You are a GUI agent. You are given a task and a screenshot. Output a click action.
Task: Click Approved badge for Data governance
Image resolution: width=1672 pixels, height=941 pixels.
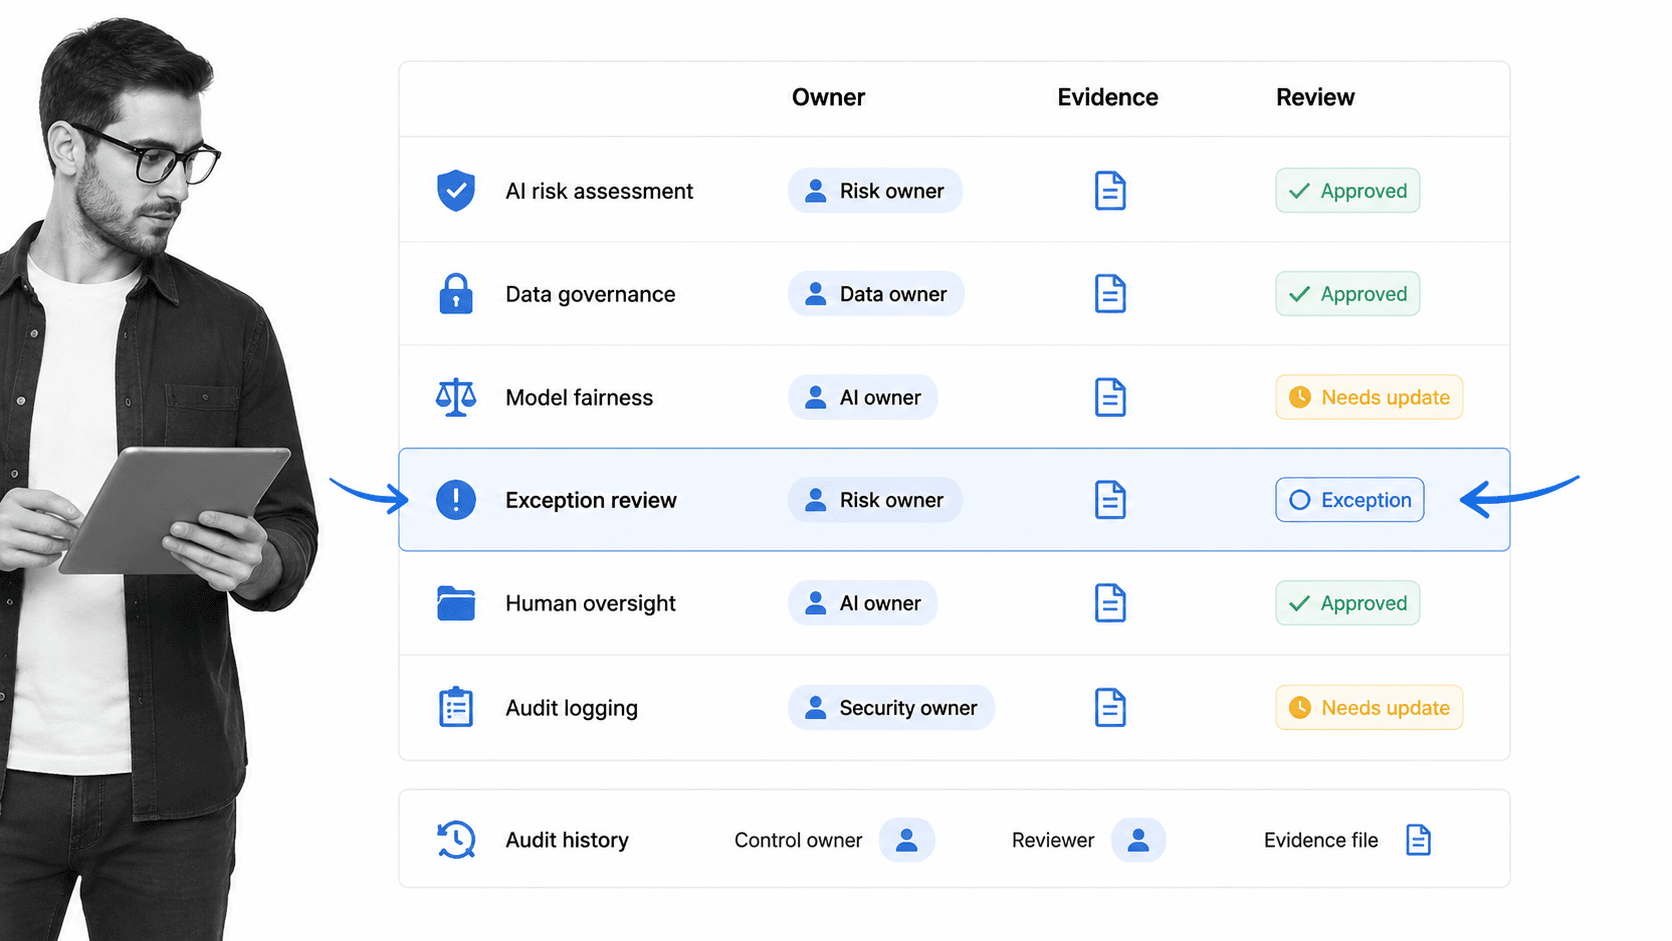point(1347,294)
